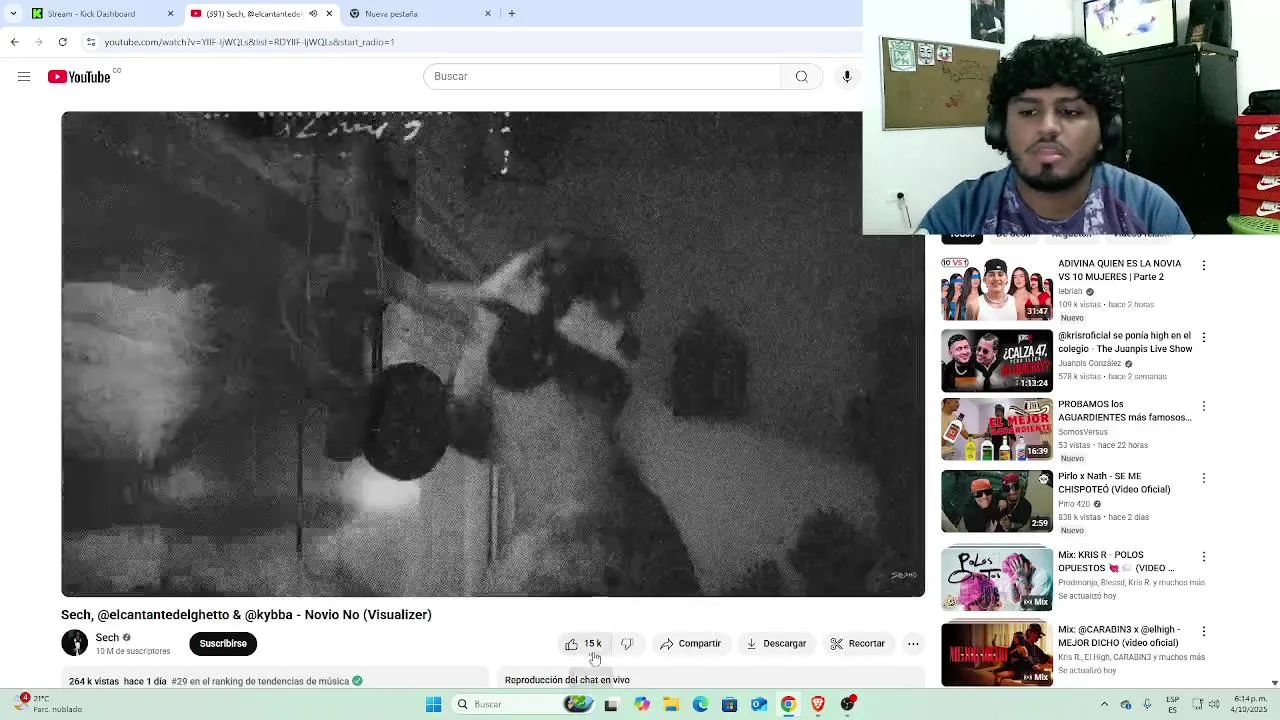The width and height of the screenshot is (1280, 720).
Task: Click the search magnifier button
Action: 801,77
